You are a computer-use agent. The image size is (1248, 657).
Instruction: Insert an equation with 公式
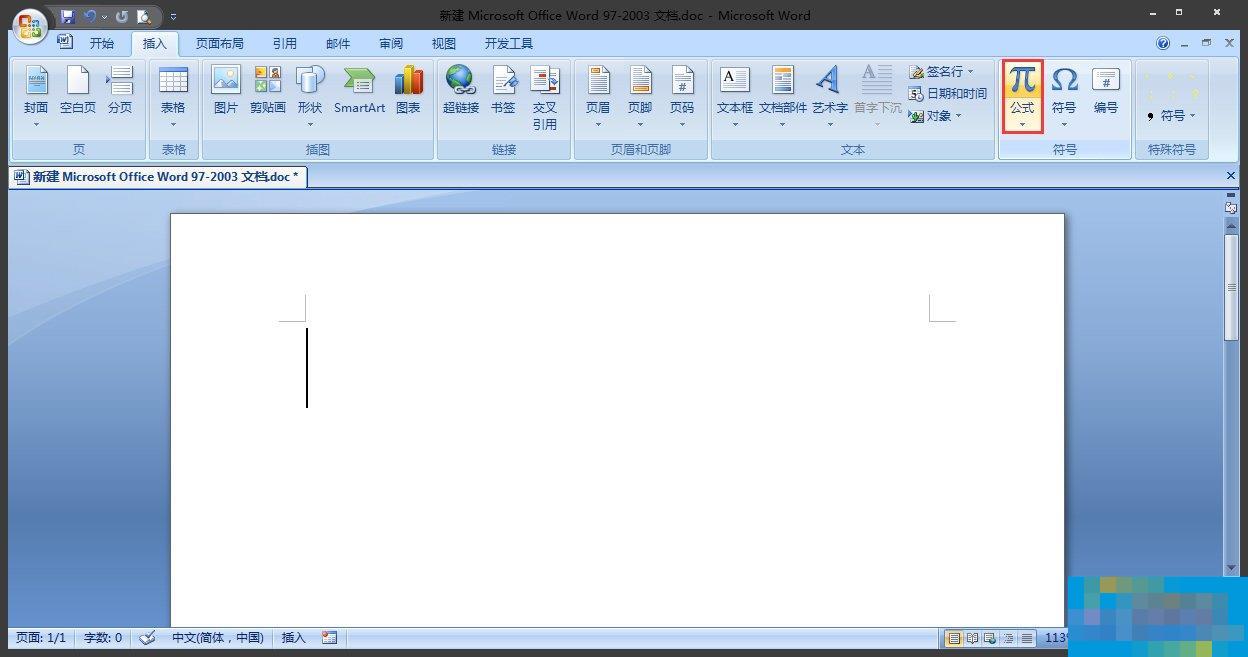coord(1022,96)
